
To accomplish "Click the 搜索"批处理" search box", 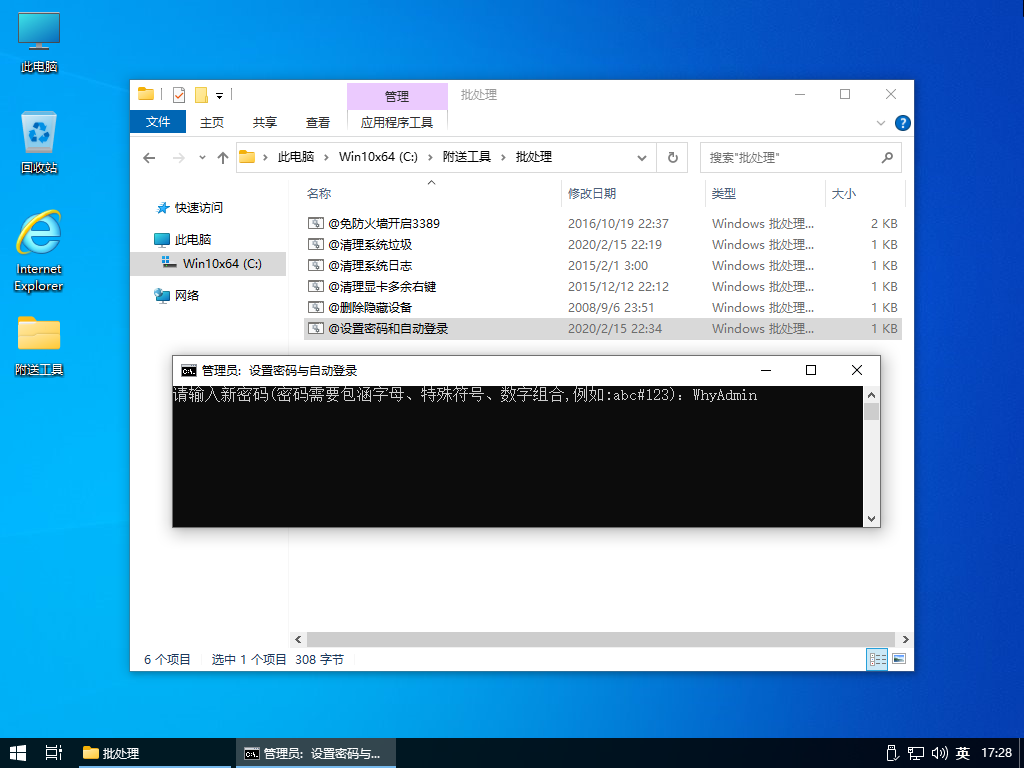I will [x=790, y=158].
